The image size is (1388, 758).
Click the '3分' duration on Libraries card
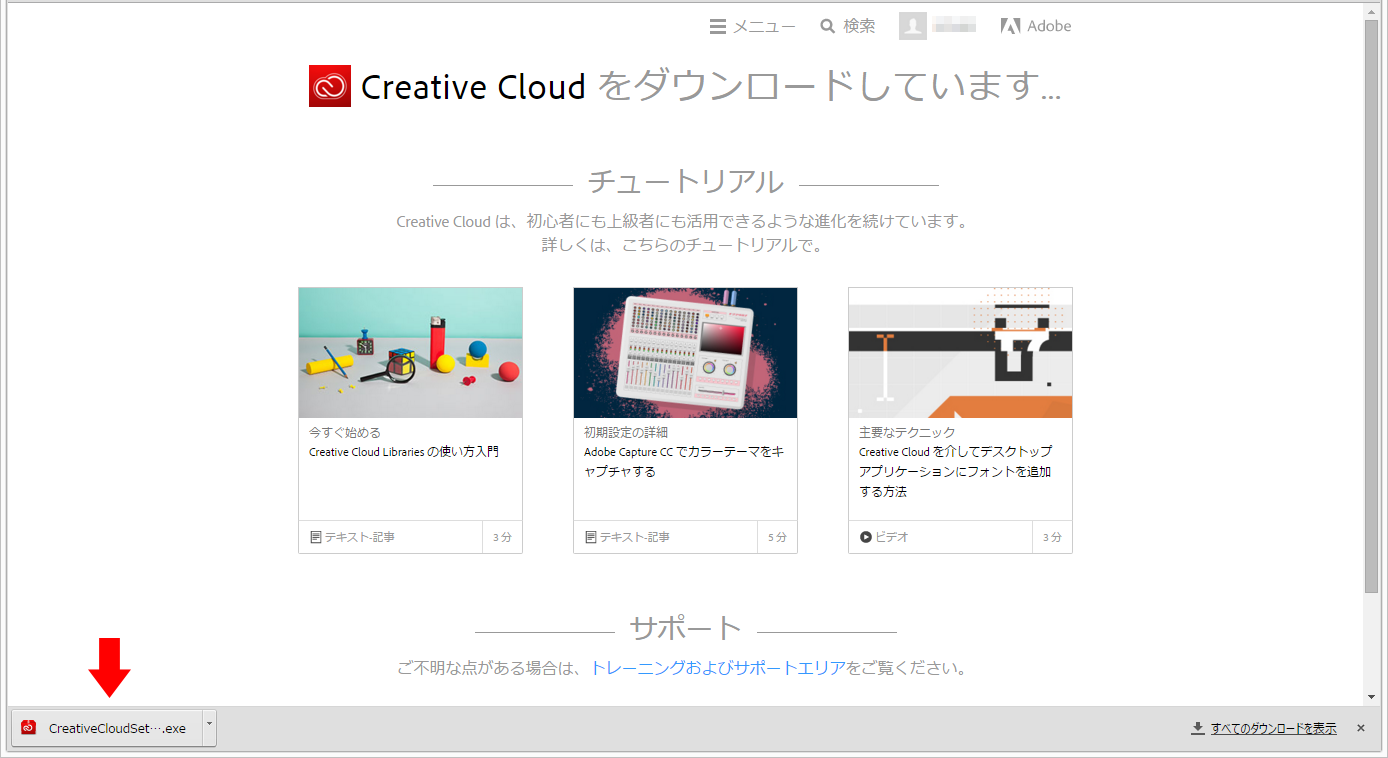click(x=502, y=537)
